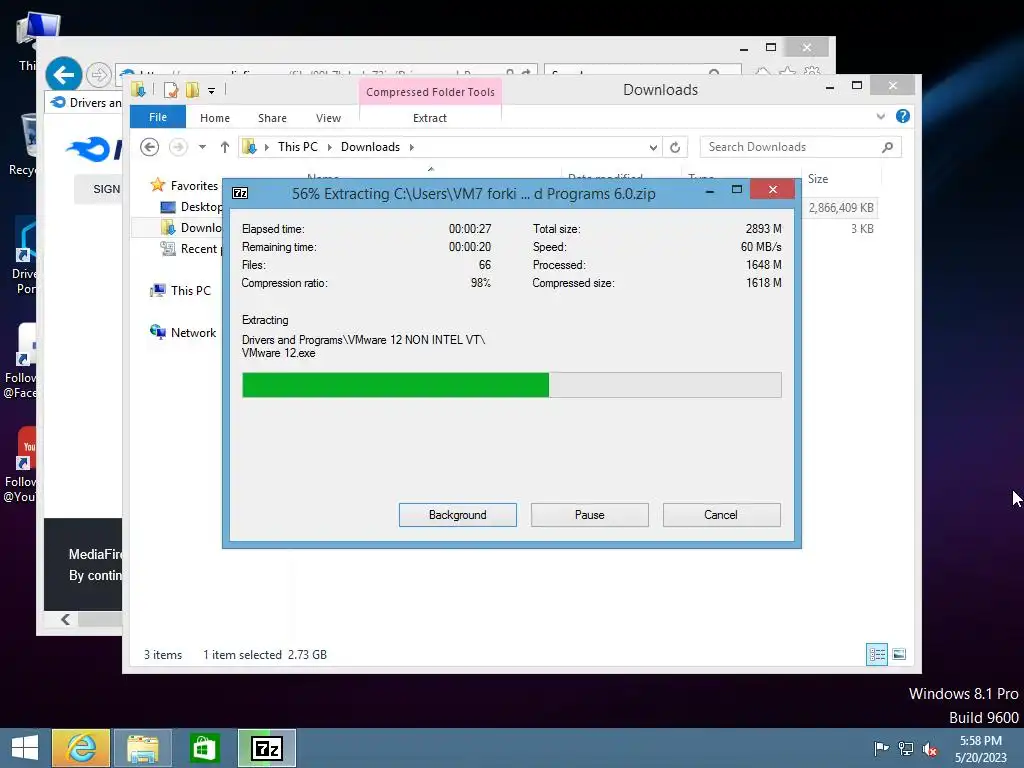This screenshot has width=1024, height=768.
Task: Click the This PC breadcrumb
Action: coord(298,147)
